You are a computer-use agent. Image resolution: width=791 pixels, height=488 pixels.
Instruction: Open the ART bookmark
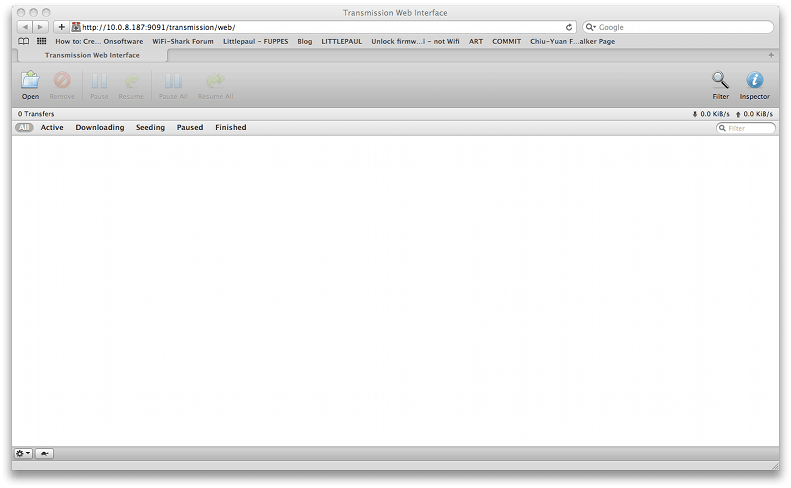pos(476,41)
